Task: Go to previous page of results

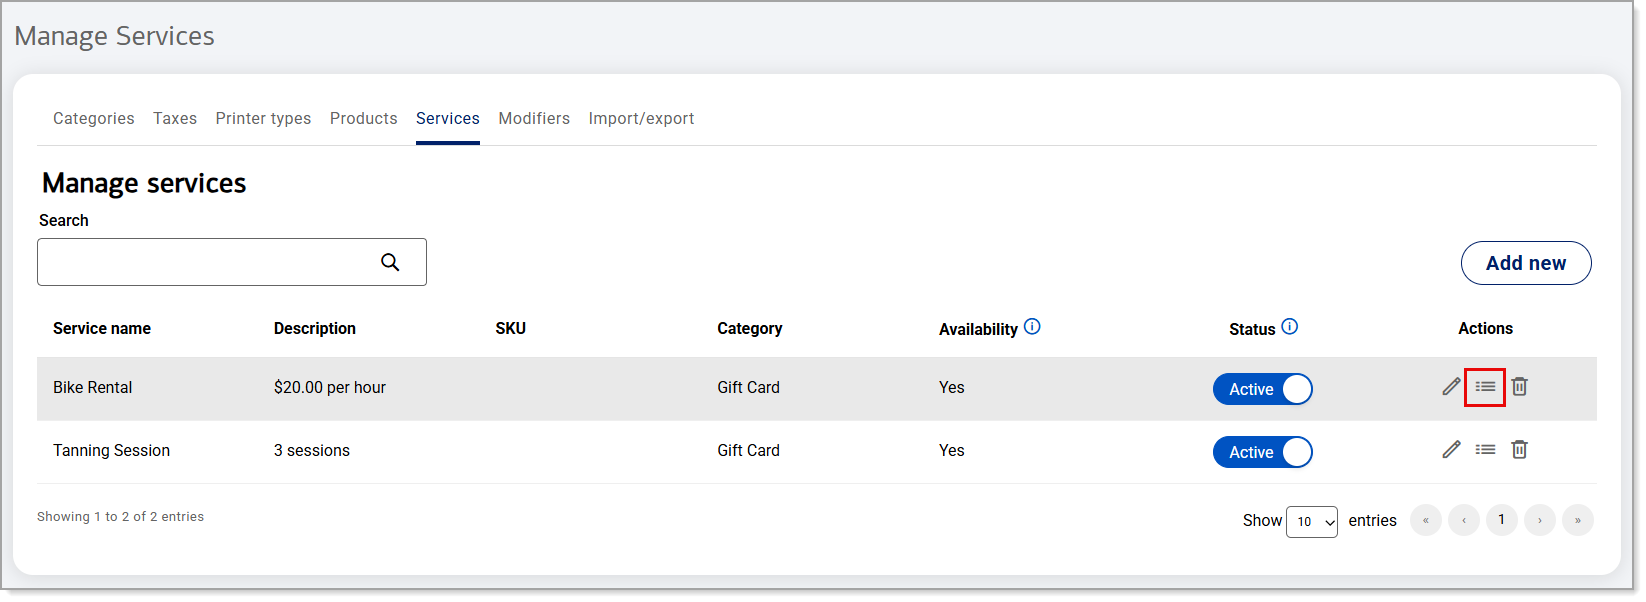Action: pos(1464,520)
